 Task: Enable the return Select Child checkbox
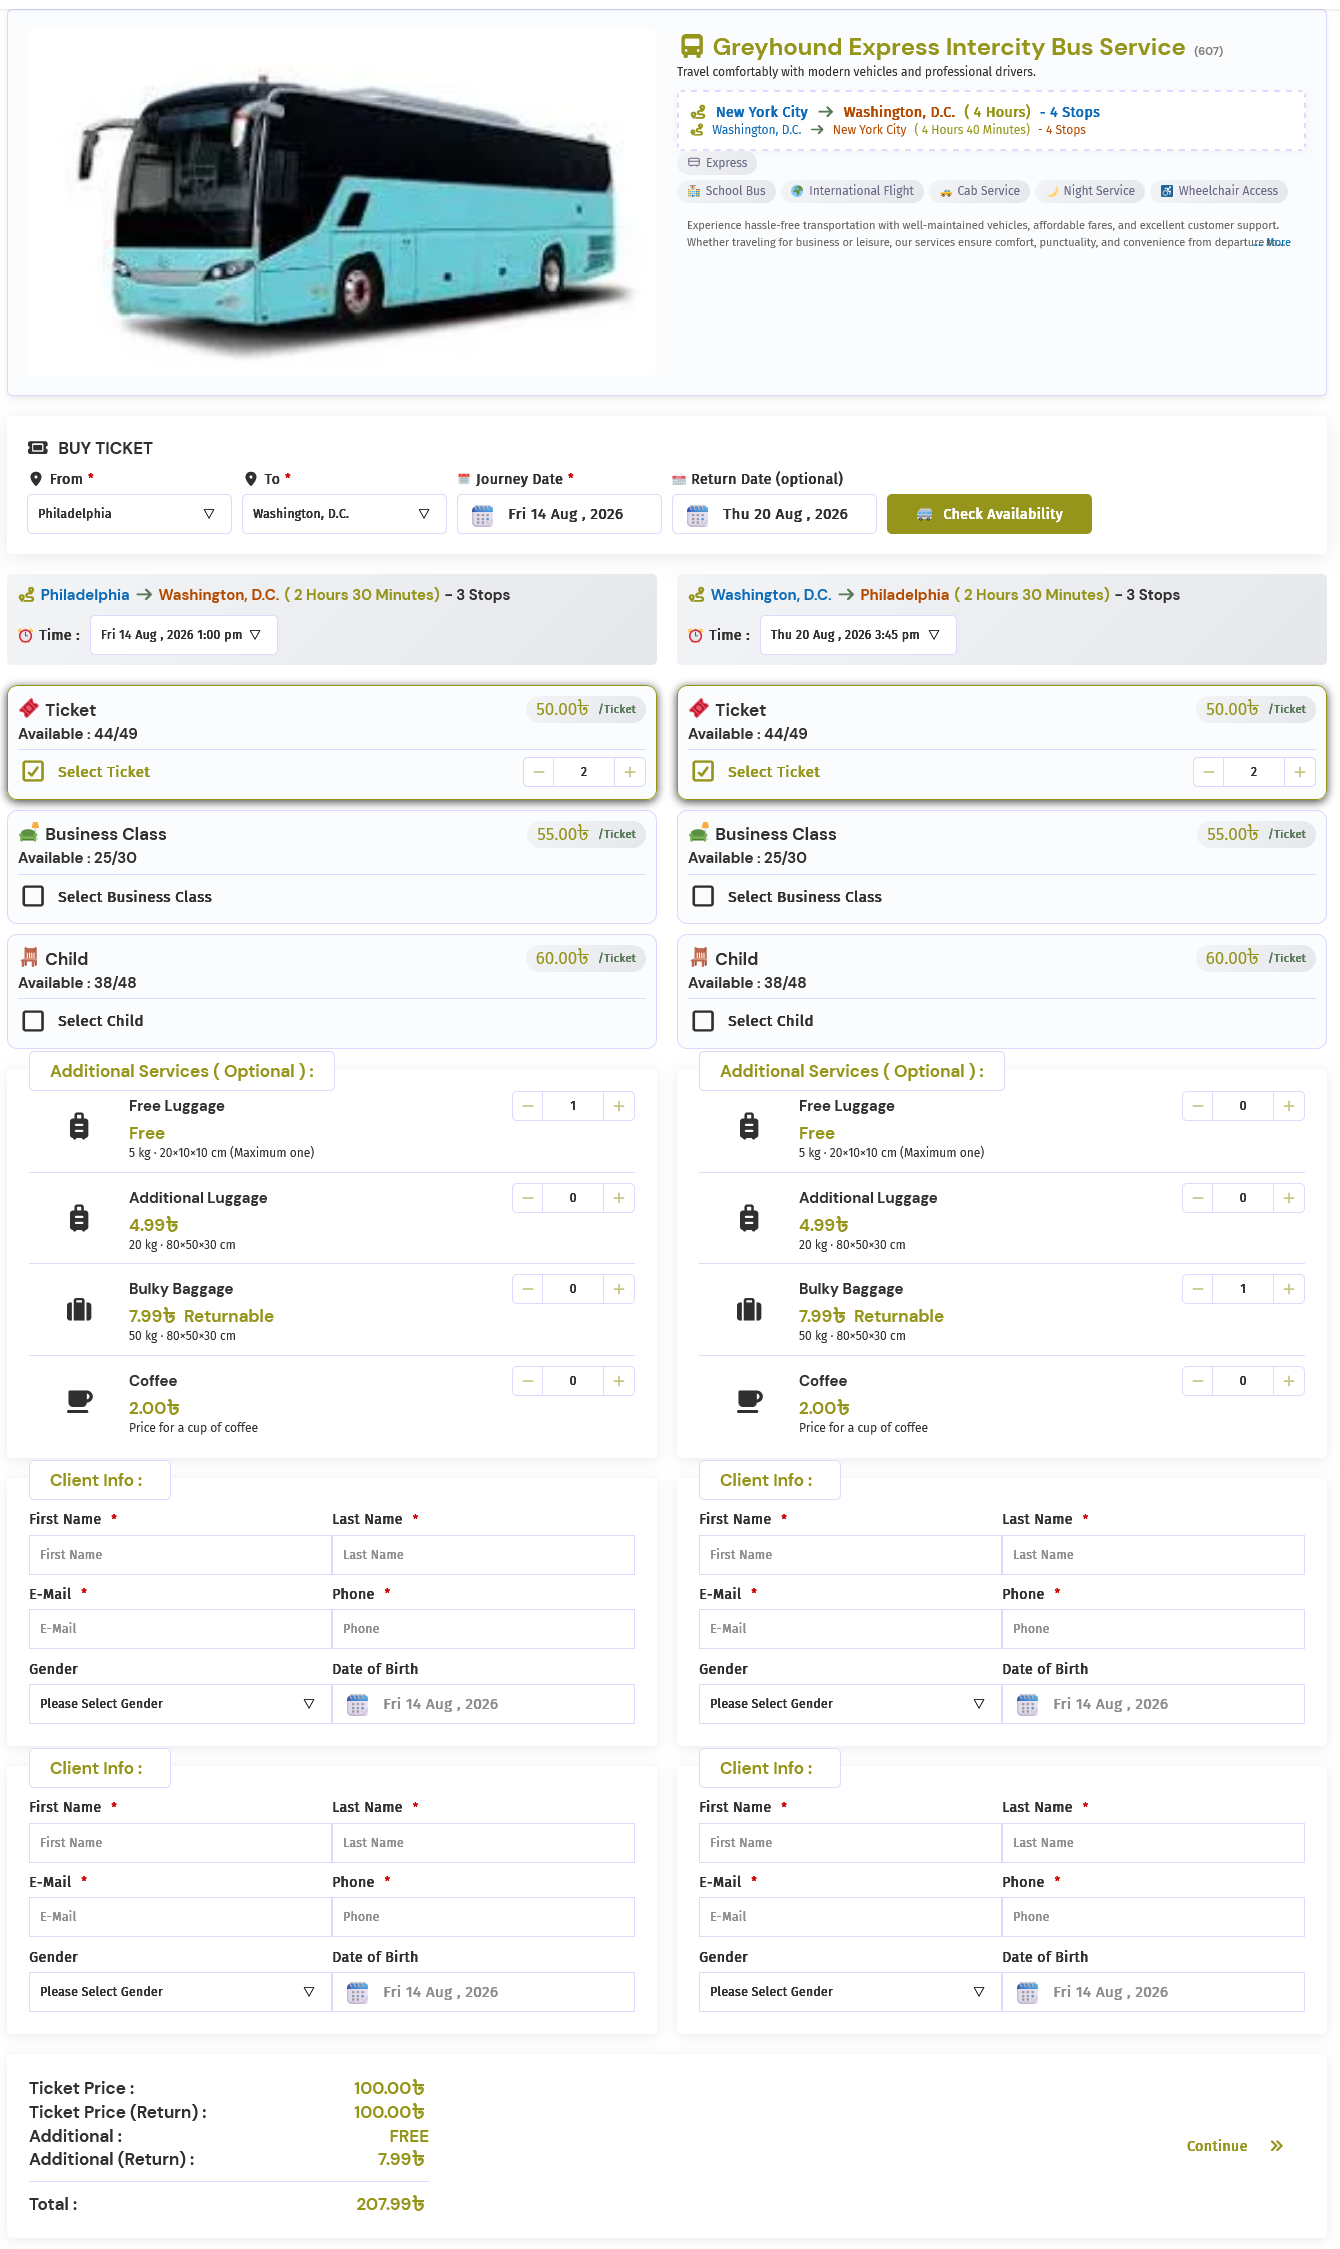pos(704,1021)
